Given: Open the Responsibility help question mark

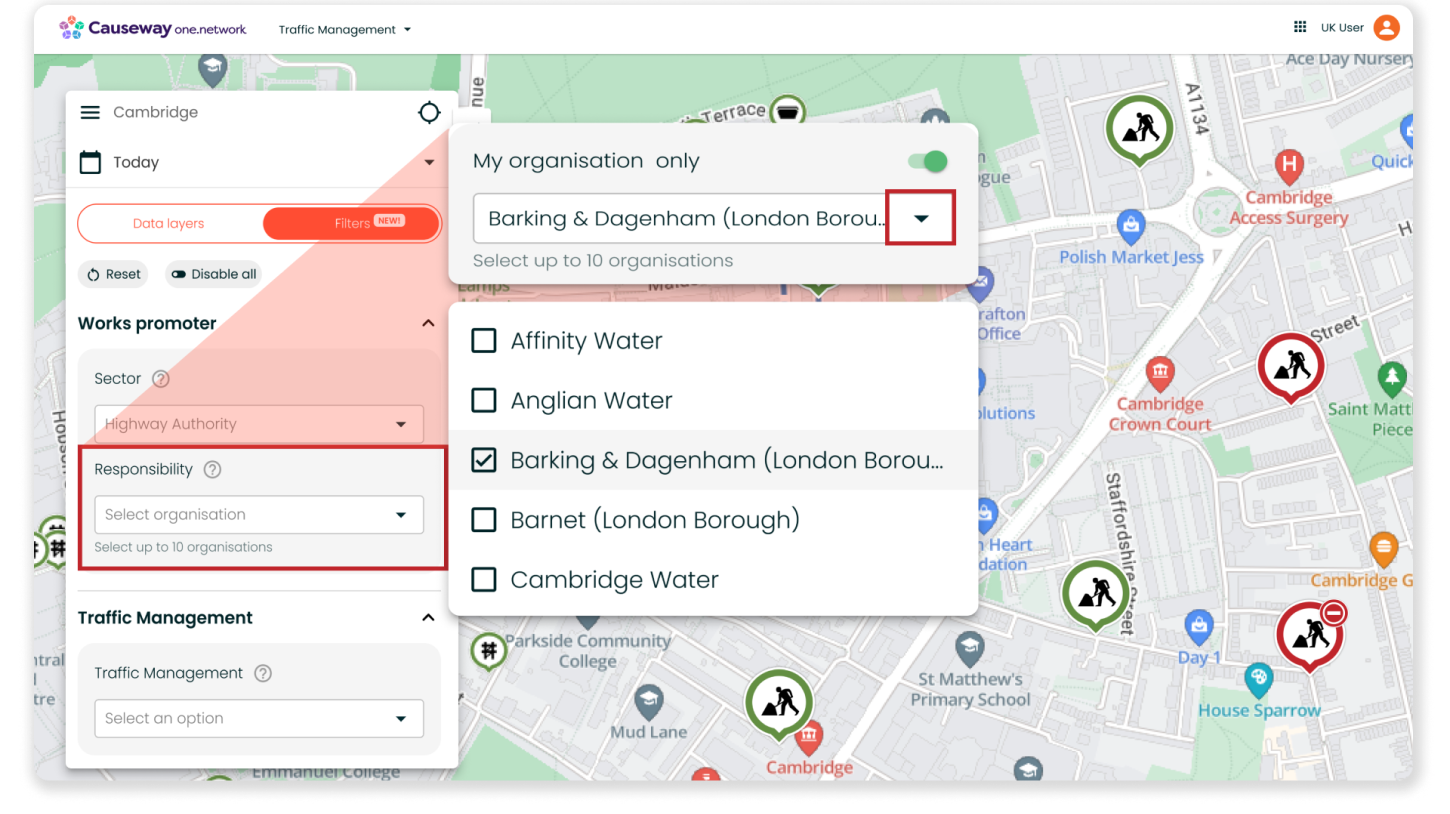Looking at the screenshot, I should click(212, 469).
